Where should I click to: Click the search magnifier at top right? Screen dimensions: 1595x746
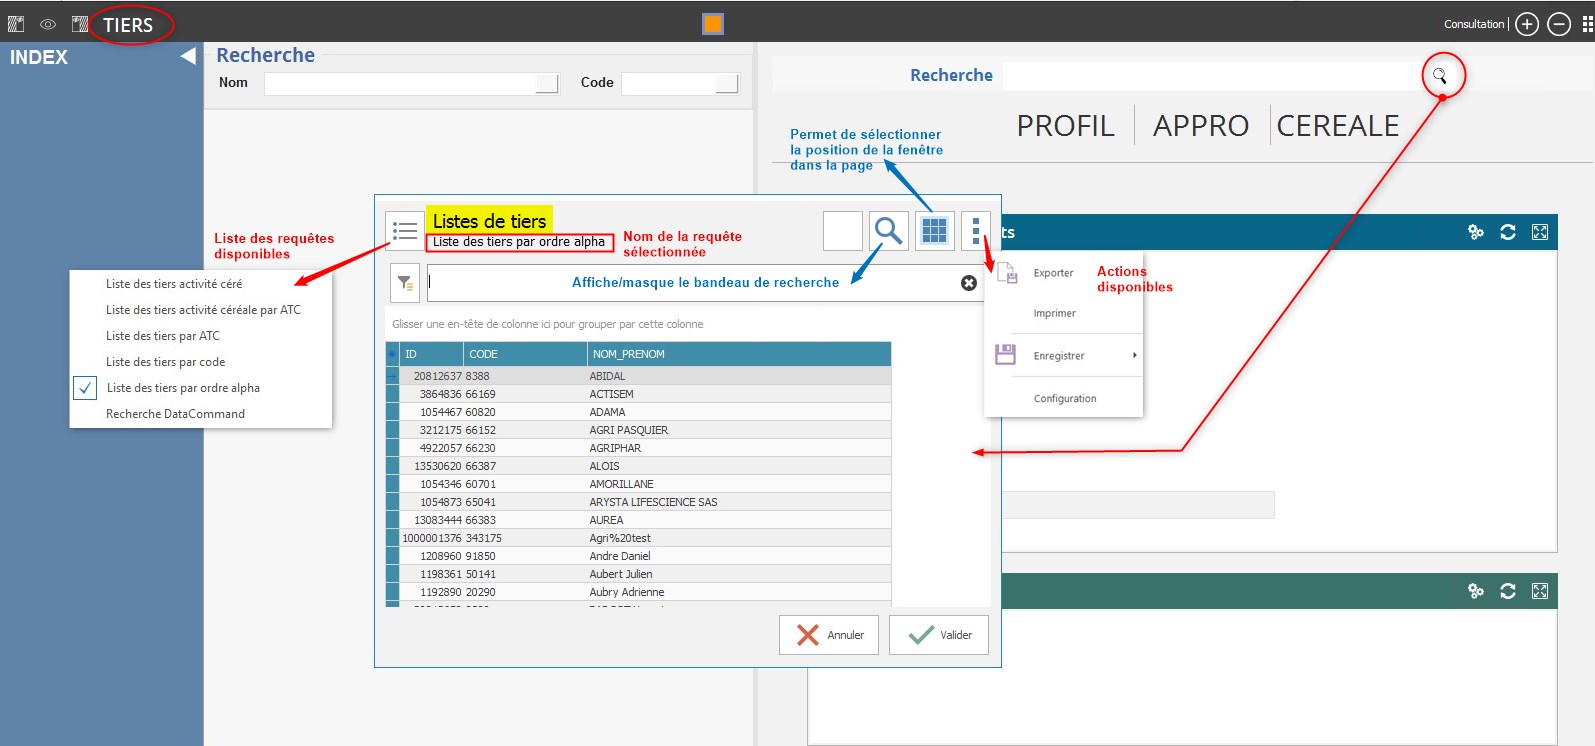pyautogui.click(x=1440, y=76)
